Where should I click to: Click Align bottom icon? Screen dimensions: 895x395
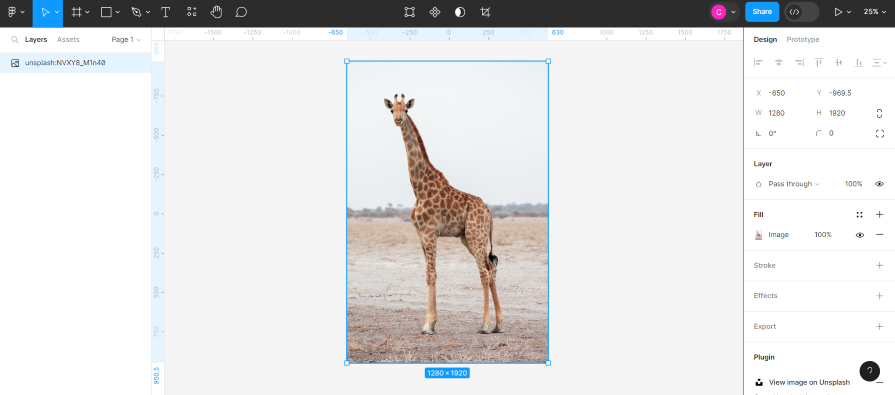click(x=858, y=62)
